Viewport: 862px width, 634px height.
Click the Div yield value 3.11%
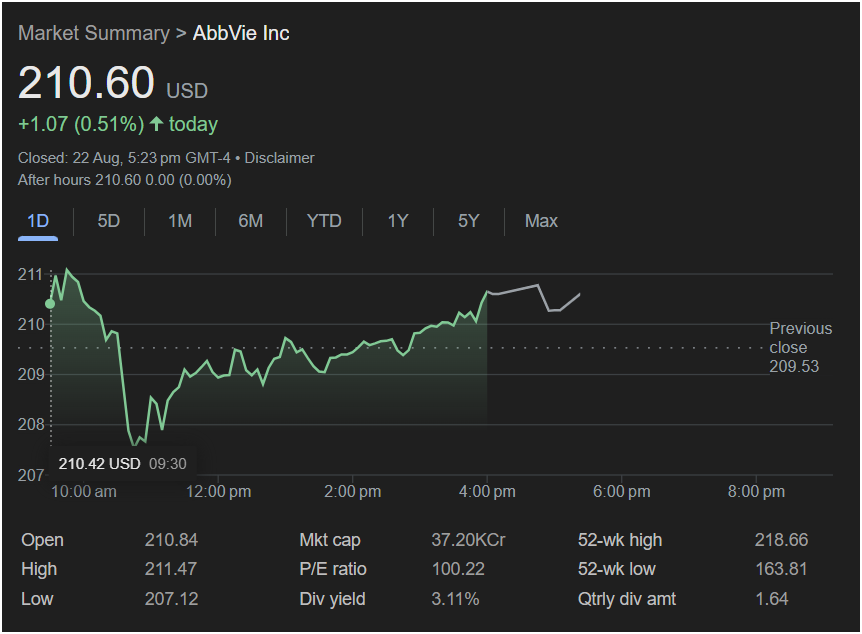455,599
